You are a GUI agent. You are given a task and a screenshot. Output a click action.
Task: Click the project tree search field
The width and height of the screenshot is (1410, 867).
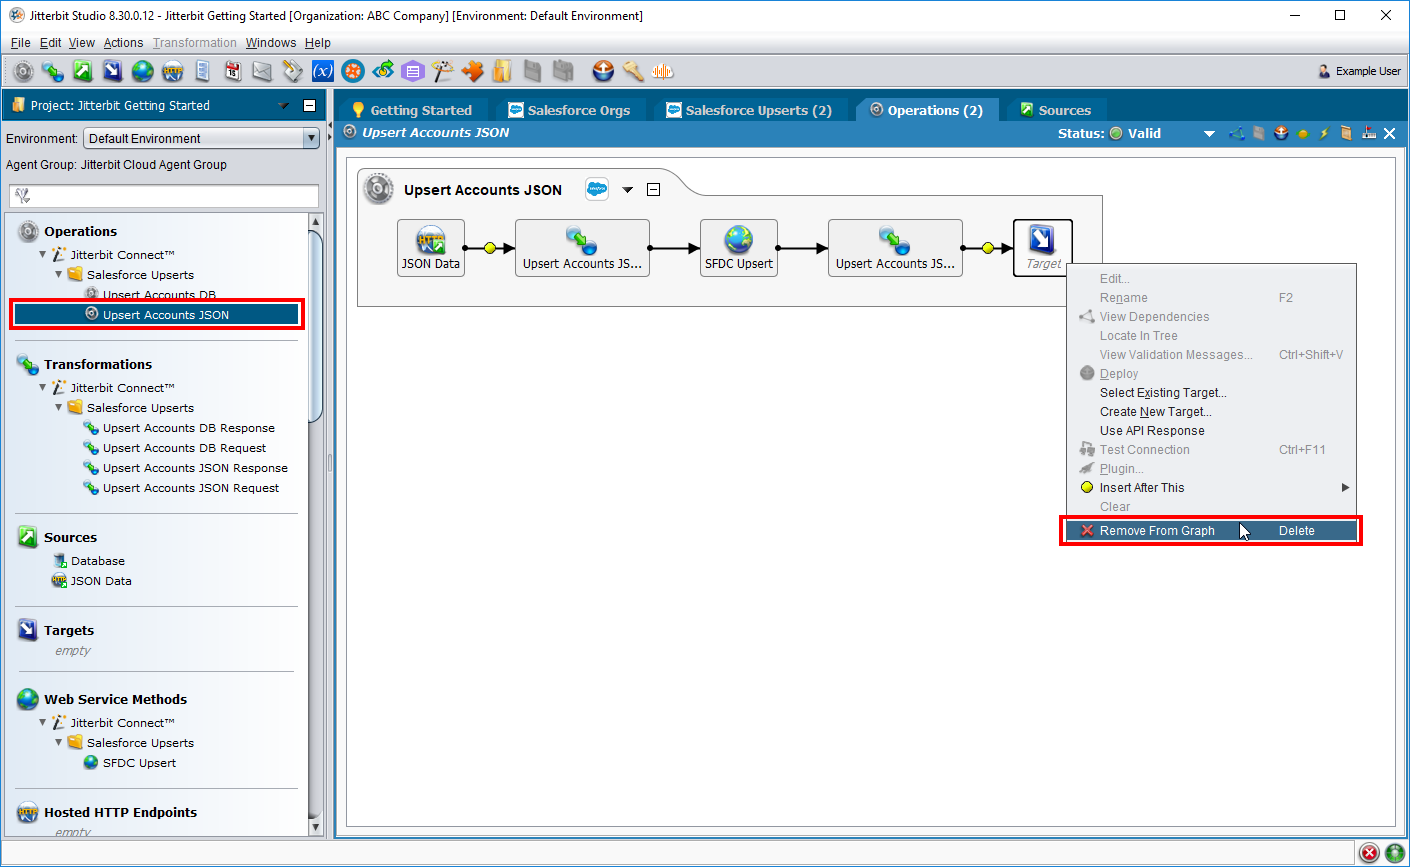tap(164, 196)
